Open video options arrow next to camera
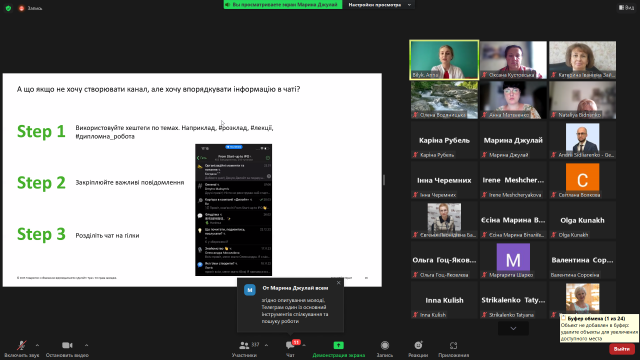This screenshot has height=360, width=640. 86,345
